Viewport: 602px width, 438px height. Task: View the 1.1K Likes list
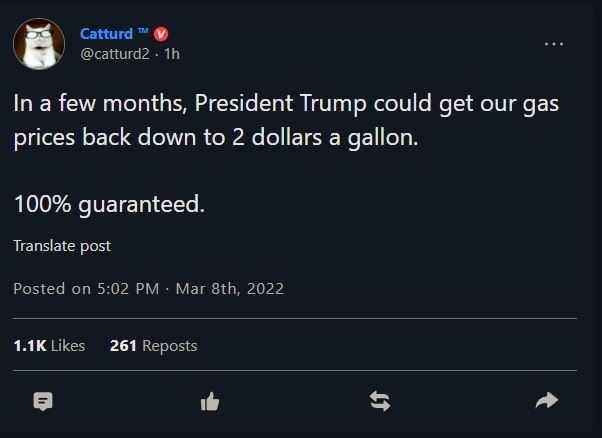point(49,345)
